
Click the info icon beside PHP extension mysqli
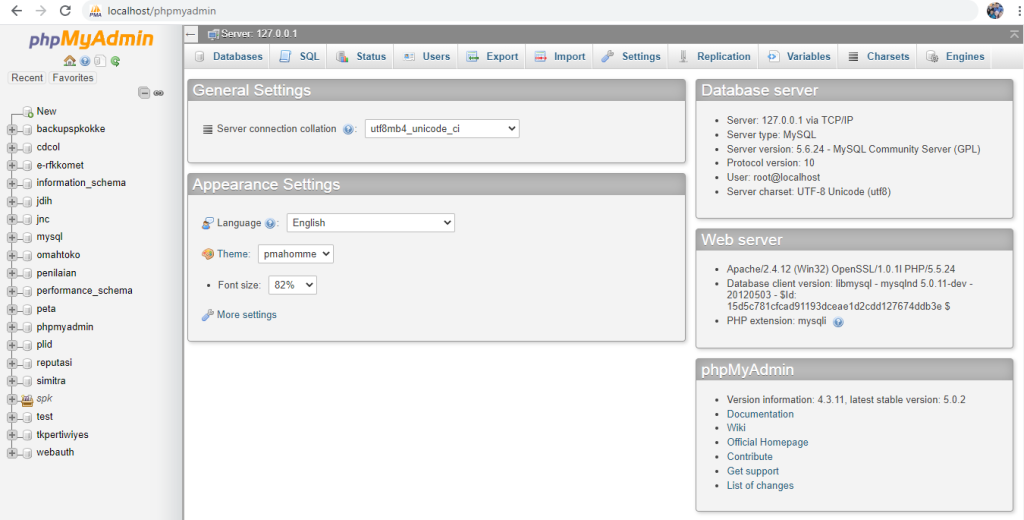coord(838,322)
